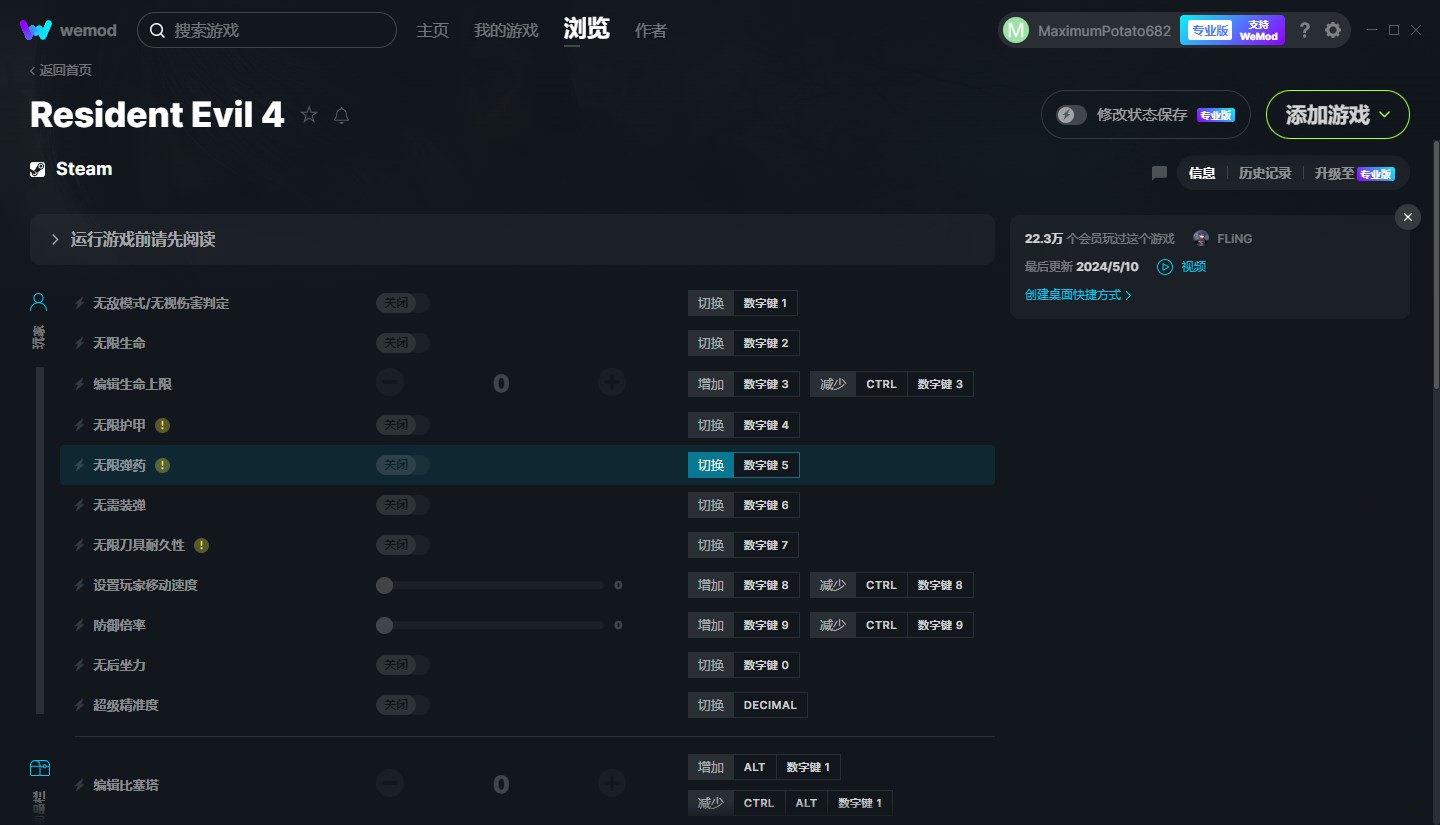
Task: Click the search magnifier icon
Action: point(157,30)
